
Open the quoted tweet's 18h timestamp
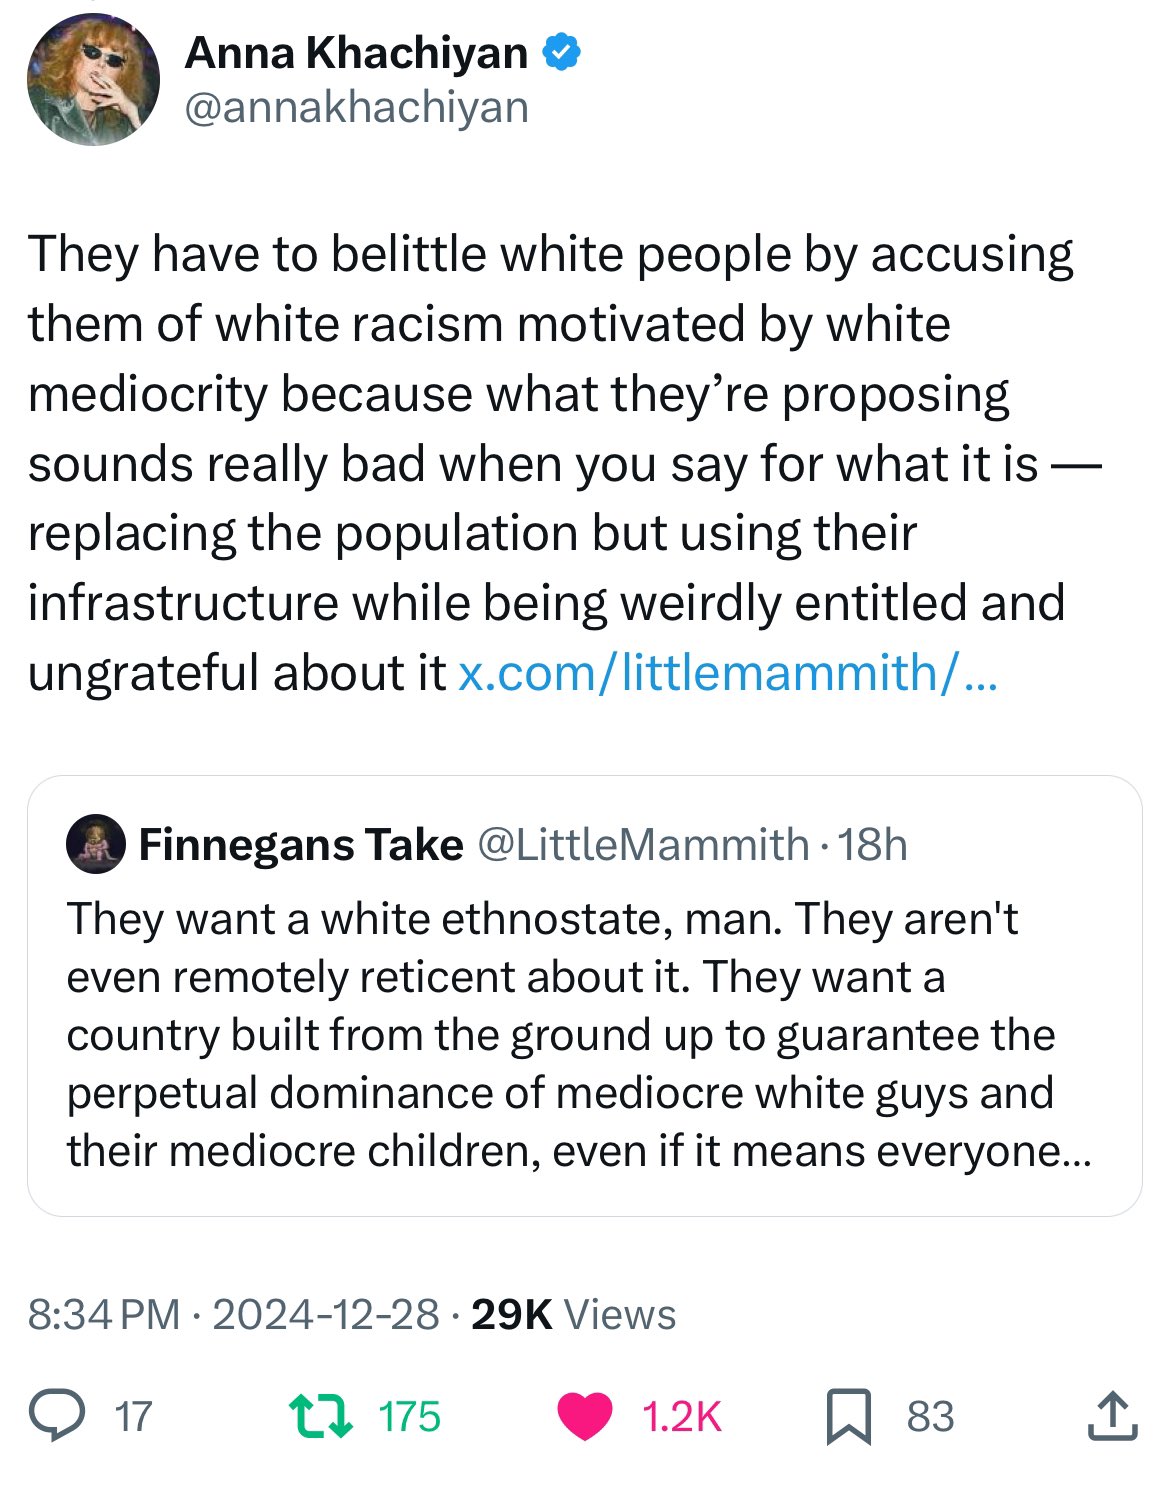pos(873,845)
